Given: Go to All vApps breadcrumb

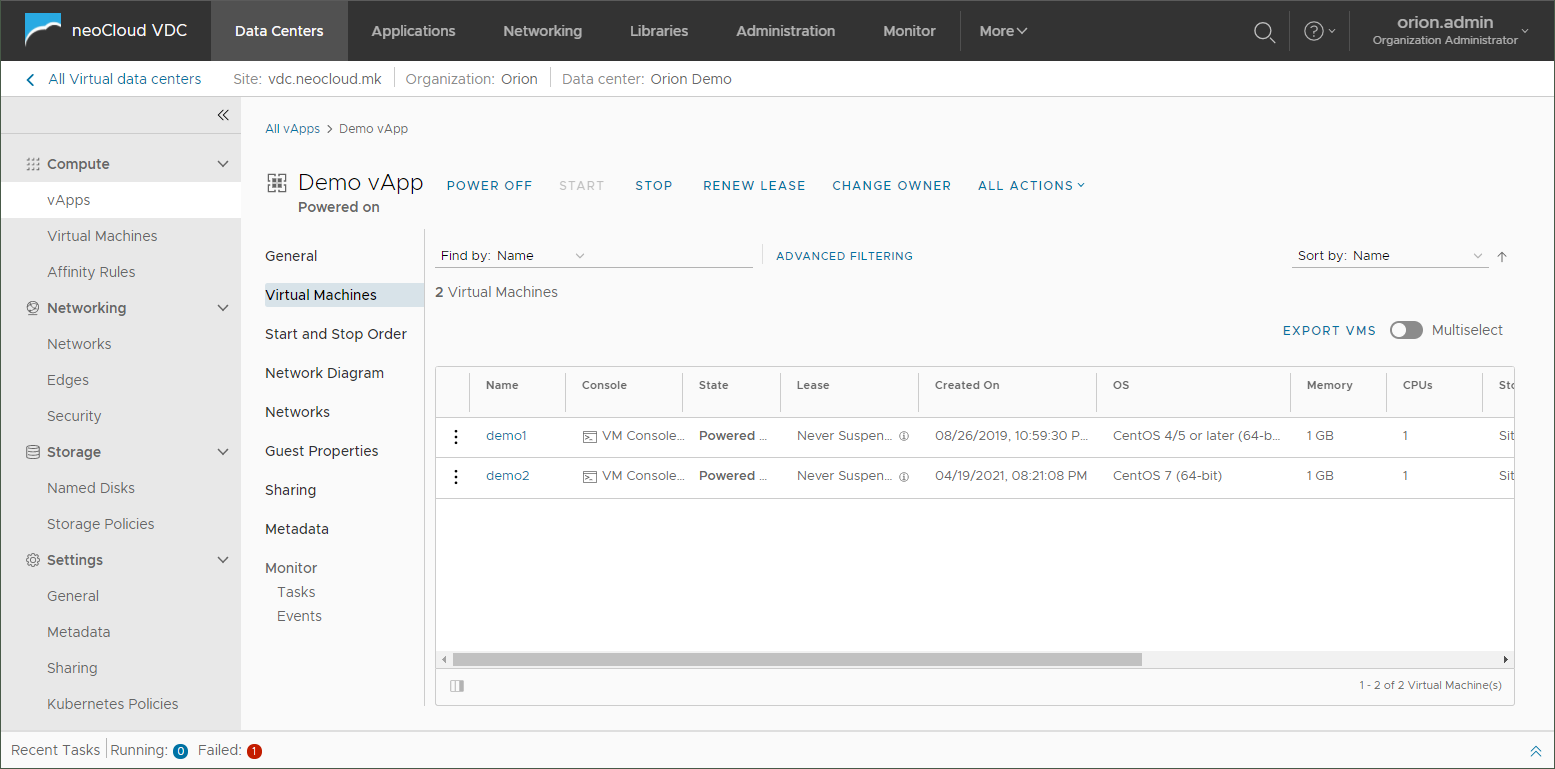Looking at the screenshot, I should [x=292, y=129].
